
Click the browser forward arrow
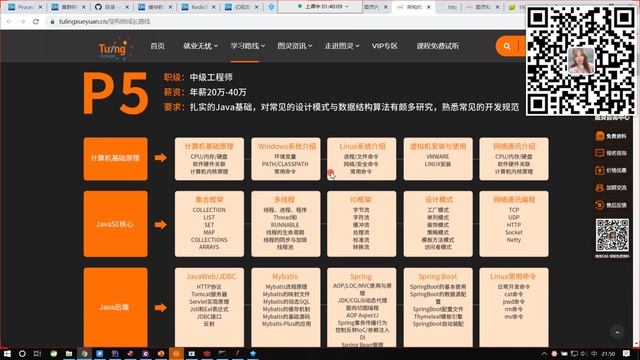click(22, 21)
